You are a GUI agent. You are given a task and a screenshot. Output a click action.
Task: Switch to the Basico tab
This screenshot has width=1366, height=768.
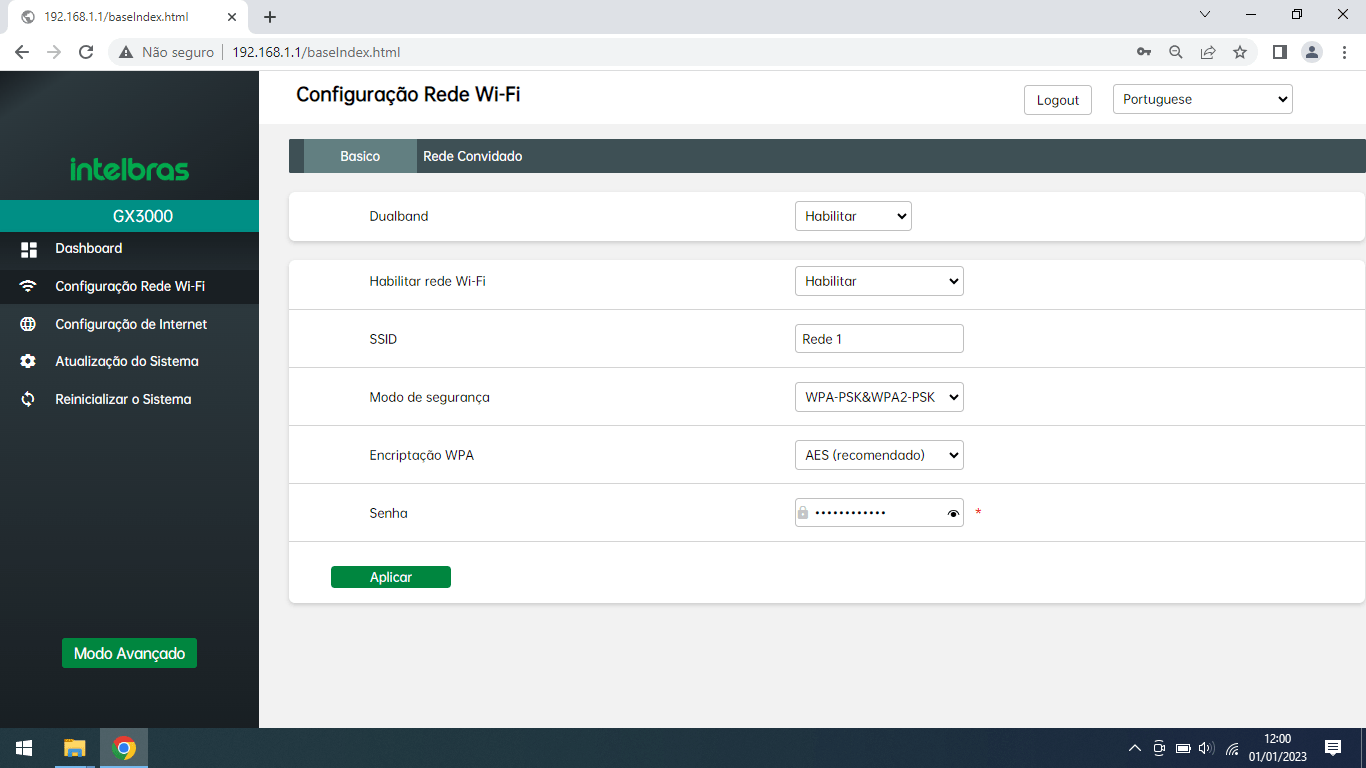pos(360,156)
